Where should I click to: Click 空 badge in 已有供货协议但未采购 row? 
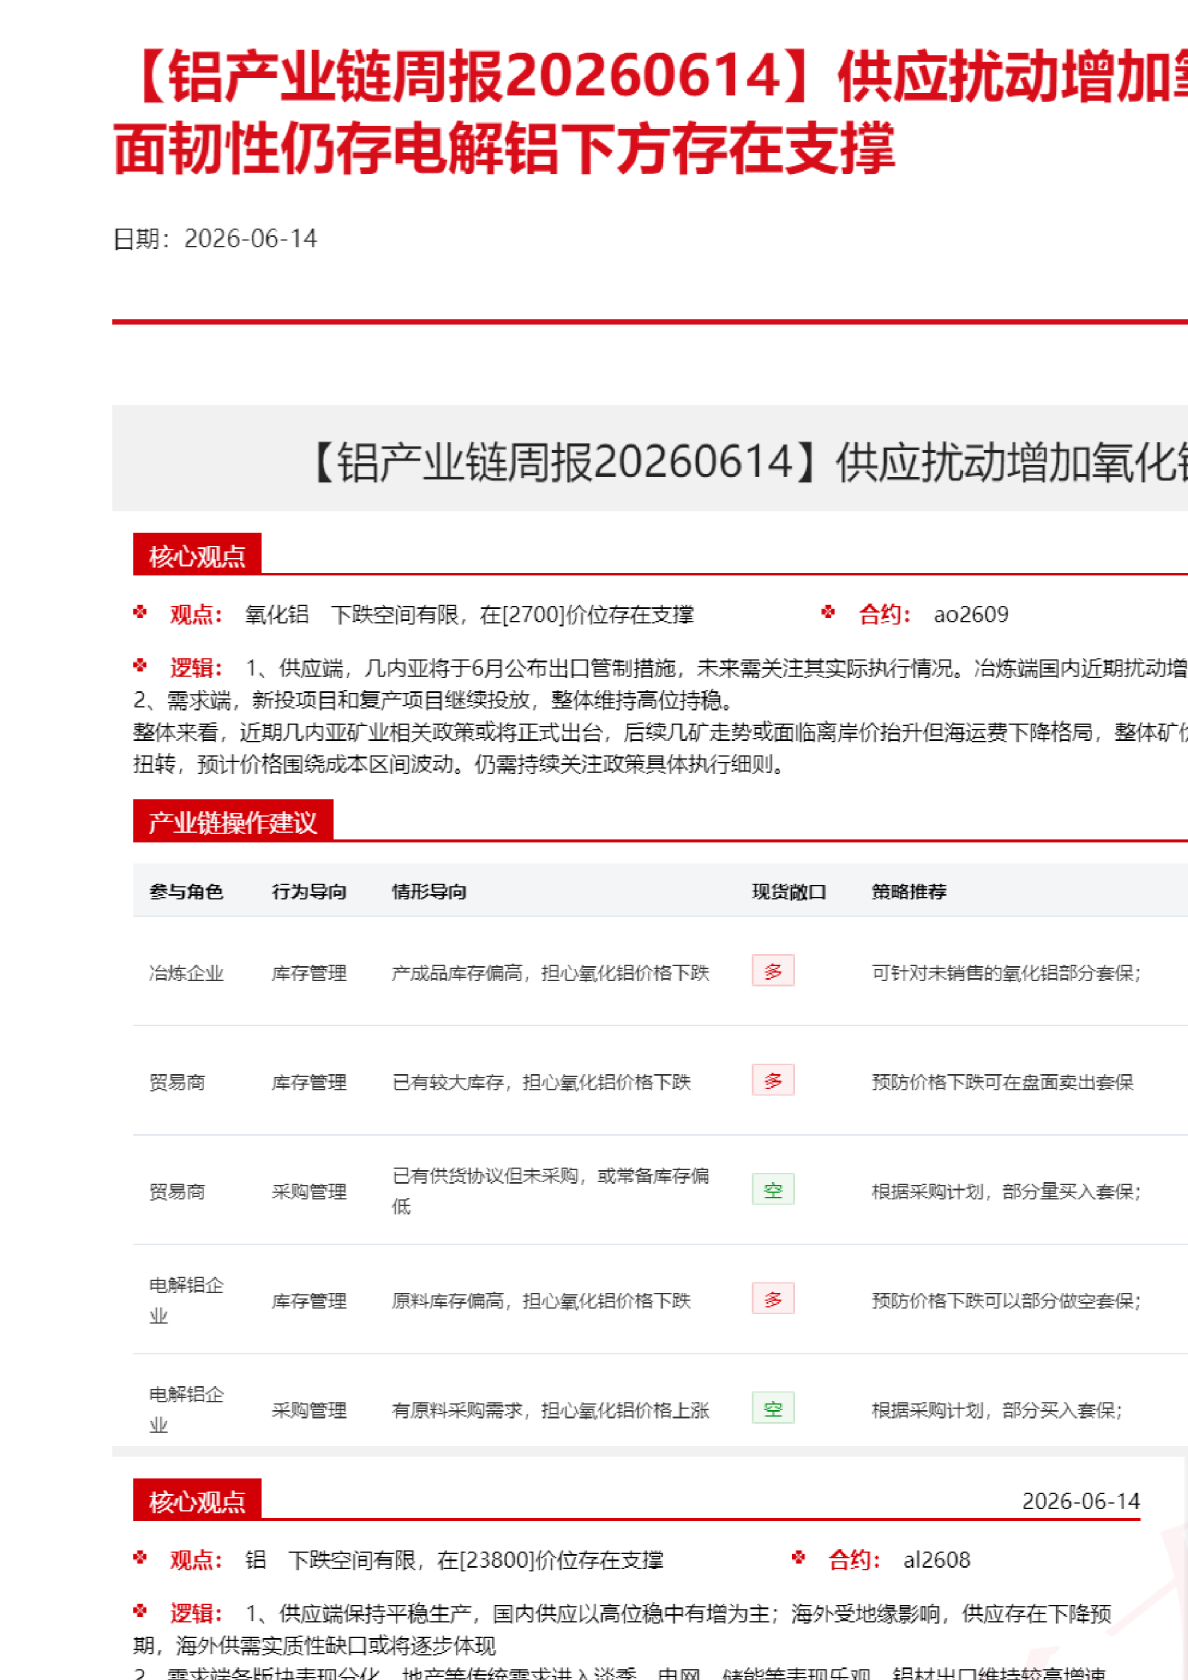pos(773,1190)
